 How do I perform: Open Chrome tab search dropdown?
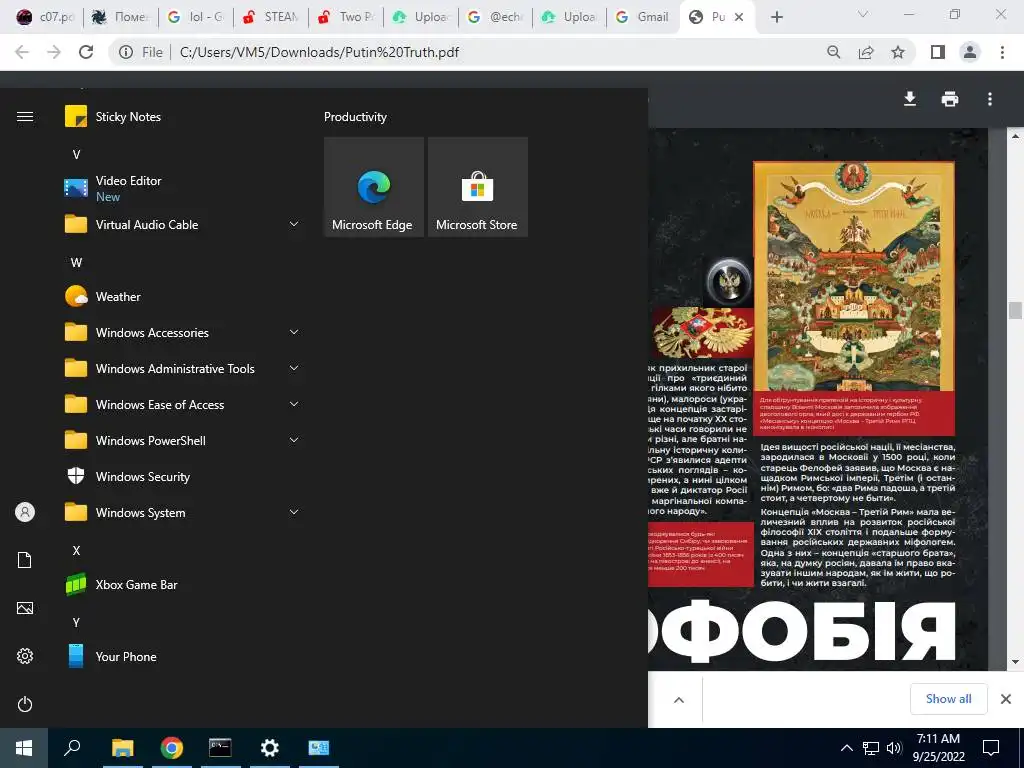click(863, 15)
